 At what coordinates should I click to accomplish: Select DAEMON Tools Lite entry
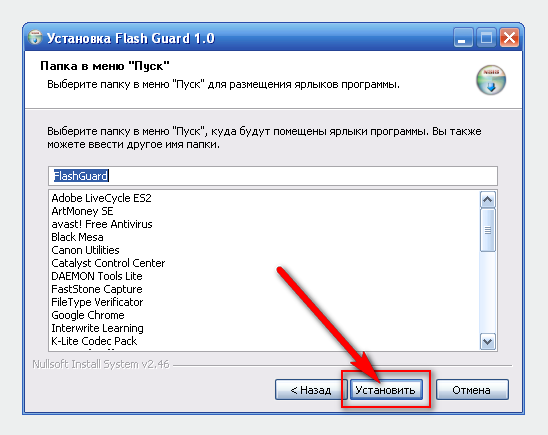tap(97, 276)
